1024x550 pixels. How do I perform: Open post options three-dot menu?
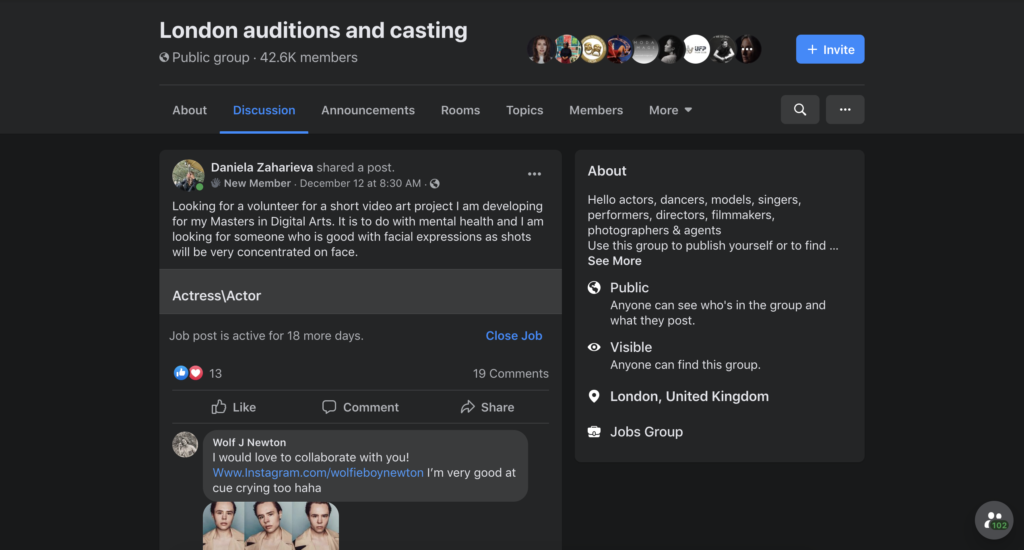534,174
